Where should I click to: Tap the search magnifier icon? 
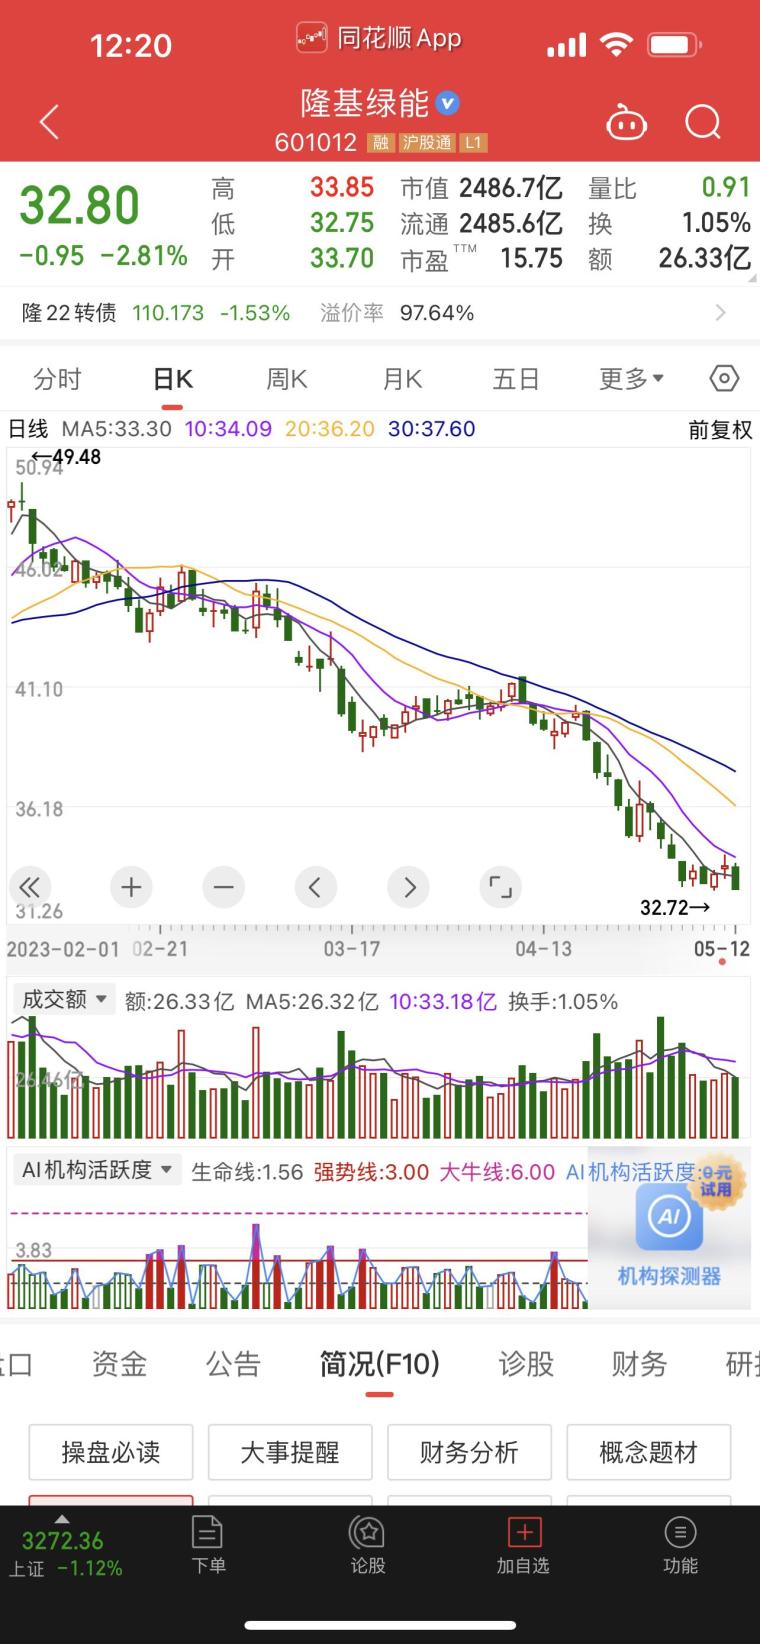702,123
